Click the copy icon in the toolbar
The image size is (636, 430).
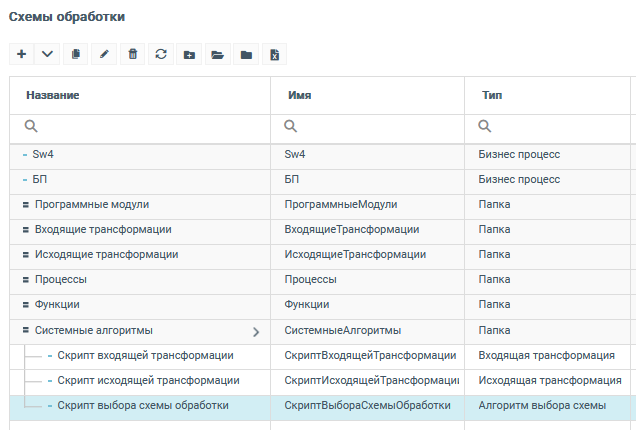tap(76, 54)
